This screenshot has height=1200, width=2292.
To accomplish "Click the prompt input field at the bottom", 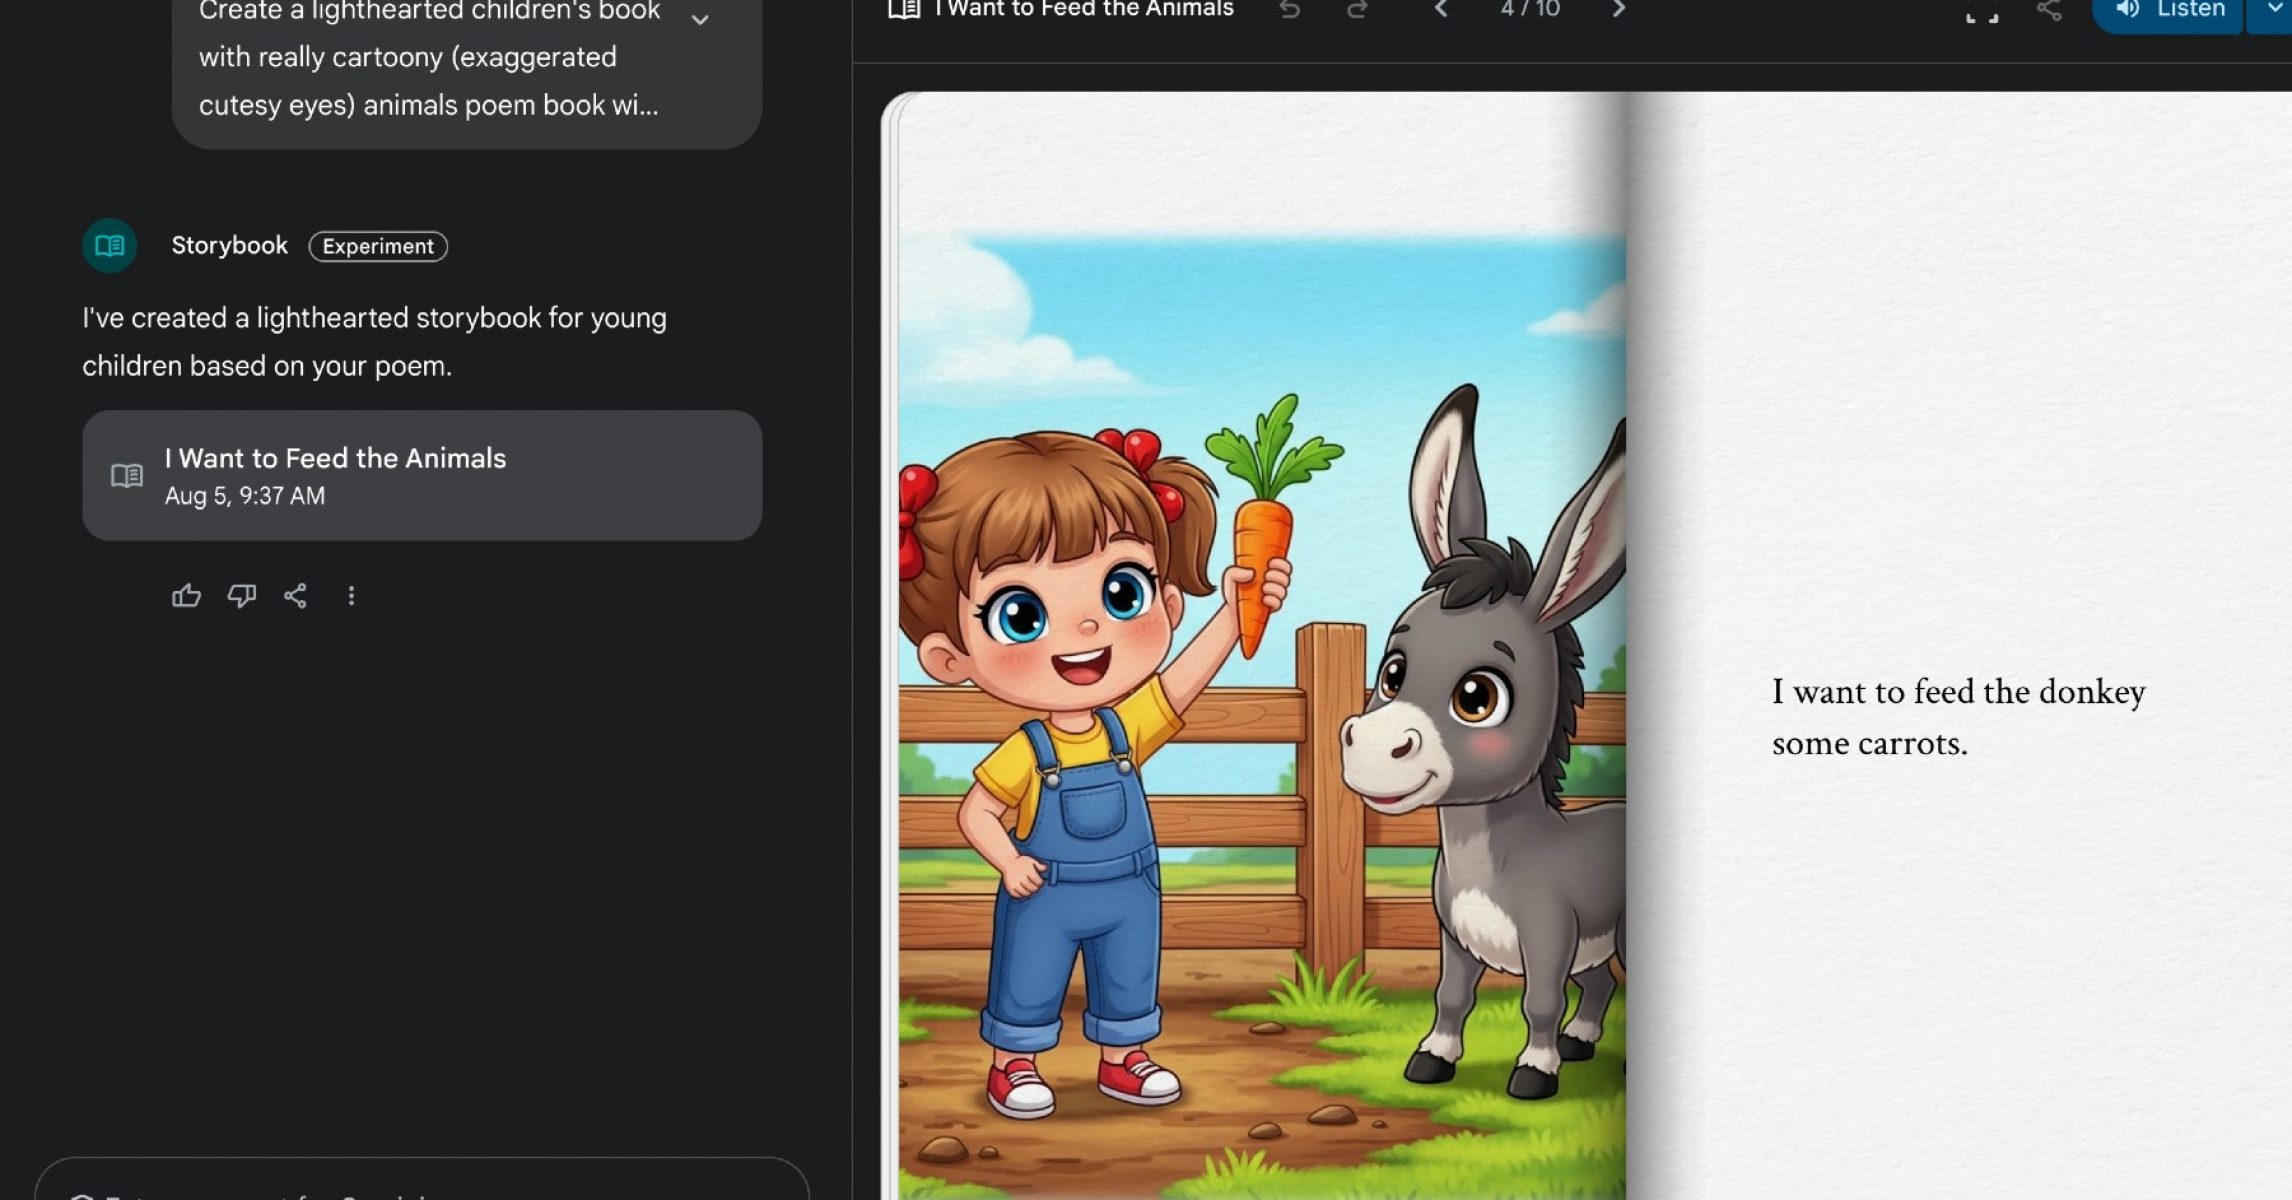I will (422, 1185).
